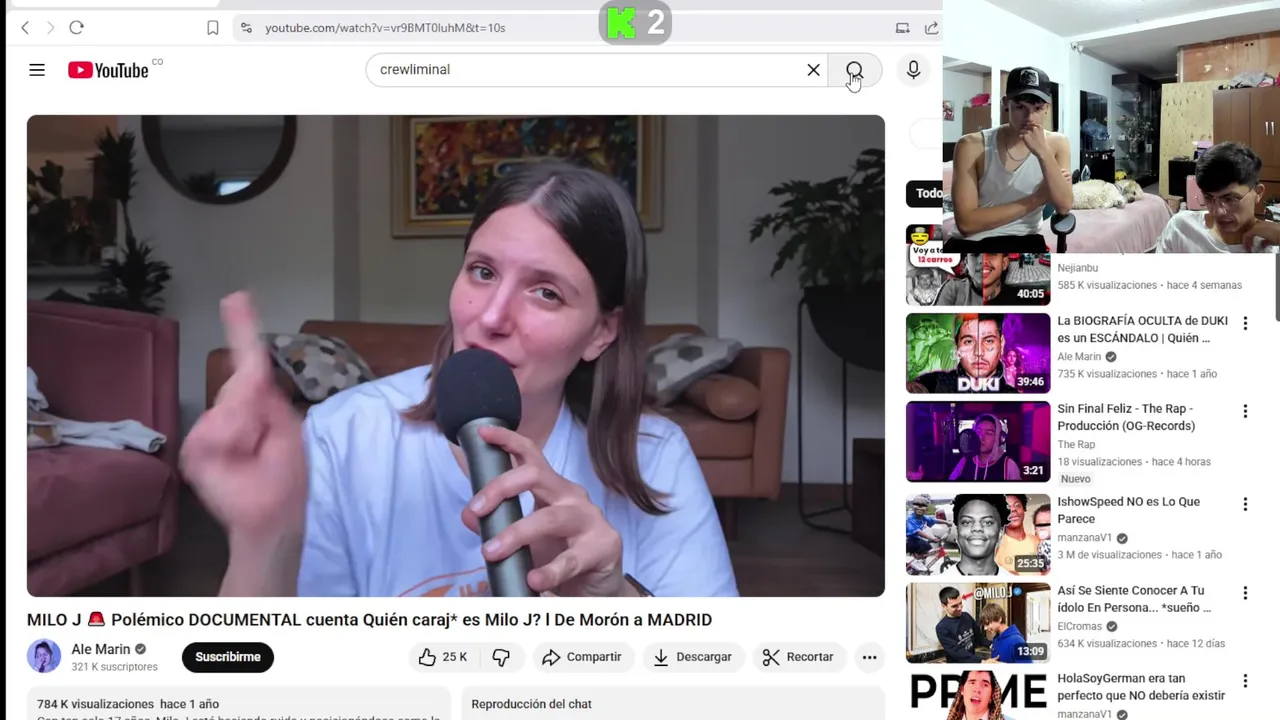Screen dimensions: 1280x720
Task: Open Ale Marin channel name below video
Action: click(101, 650)
